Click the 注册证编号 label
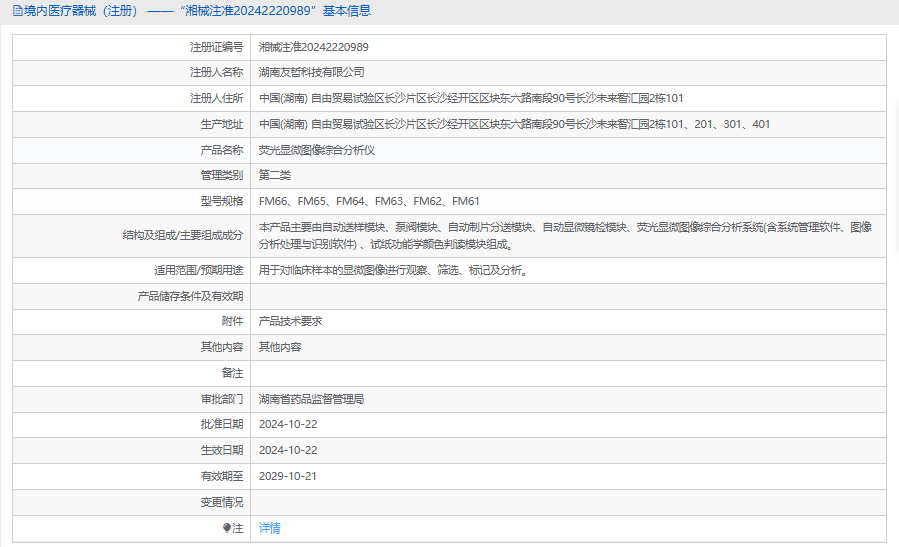Image resolution: width=899 pixels, height=547 pixels. (217, 47)
